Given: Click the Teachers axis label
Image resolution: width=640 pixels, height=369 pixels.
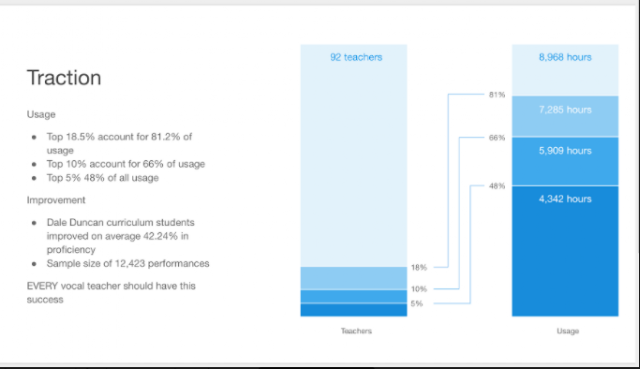Looking at the screenshot, I should coord(356,331).
